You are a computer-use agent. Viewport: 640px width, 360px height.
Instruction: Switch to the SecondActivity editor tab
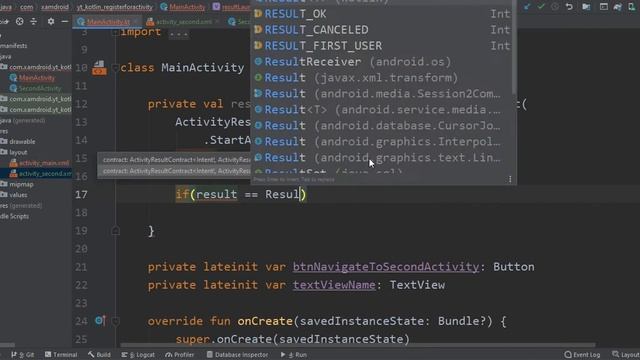239,22
